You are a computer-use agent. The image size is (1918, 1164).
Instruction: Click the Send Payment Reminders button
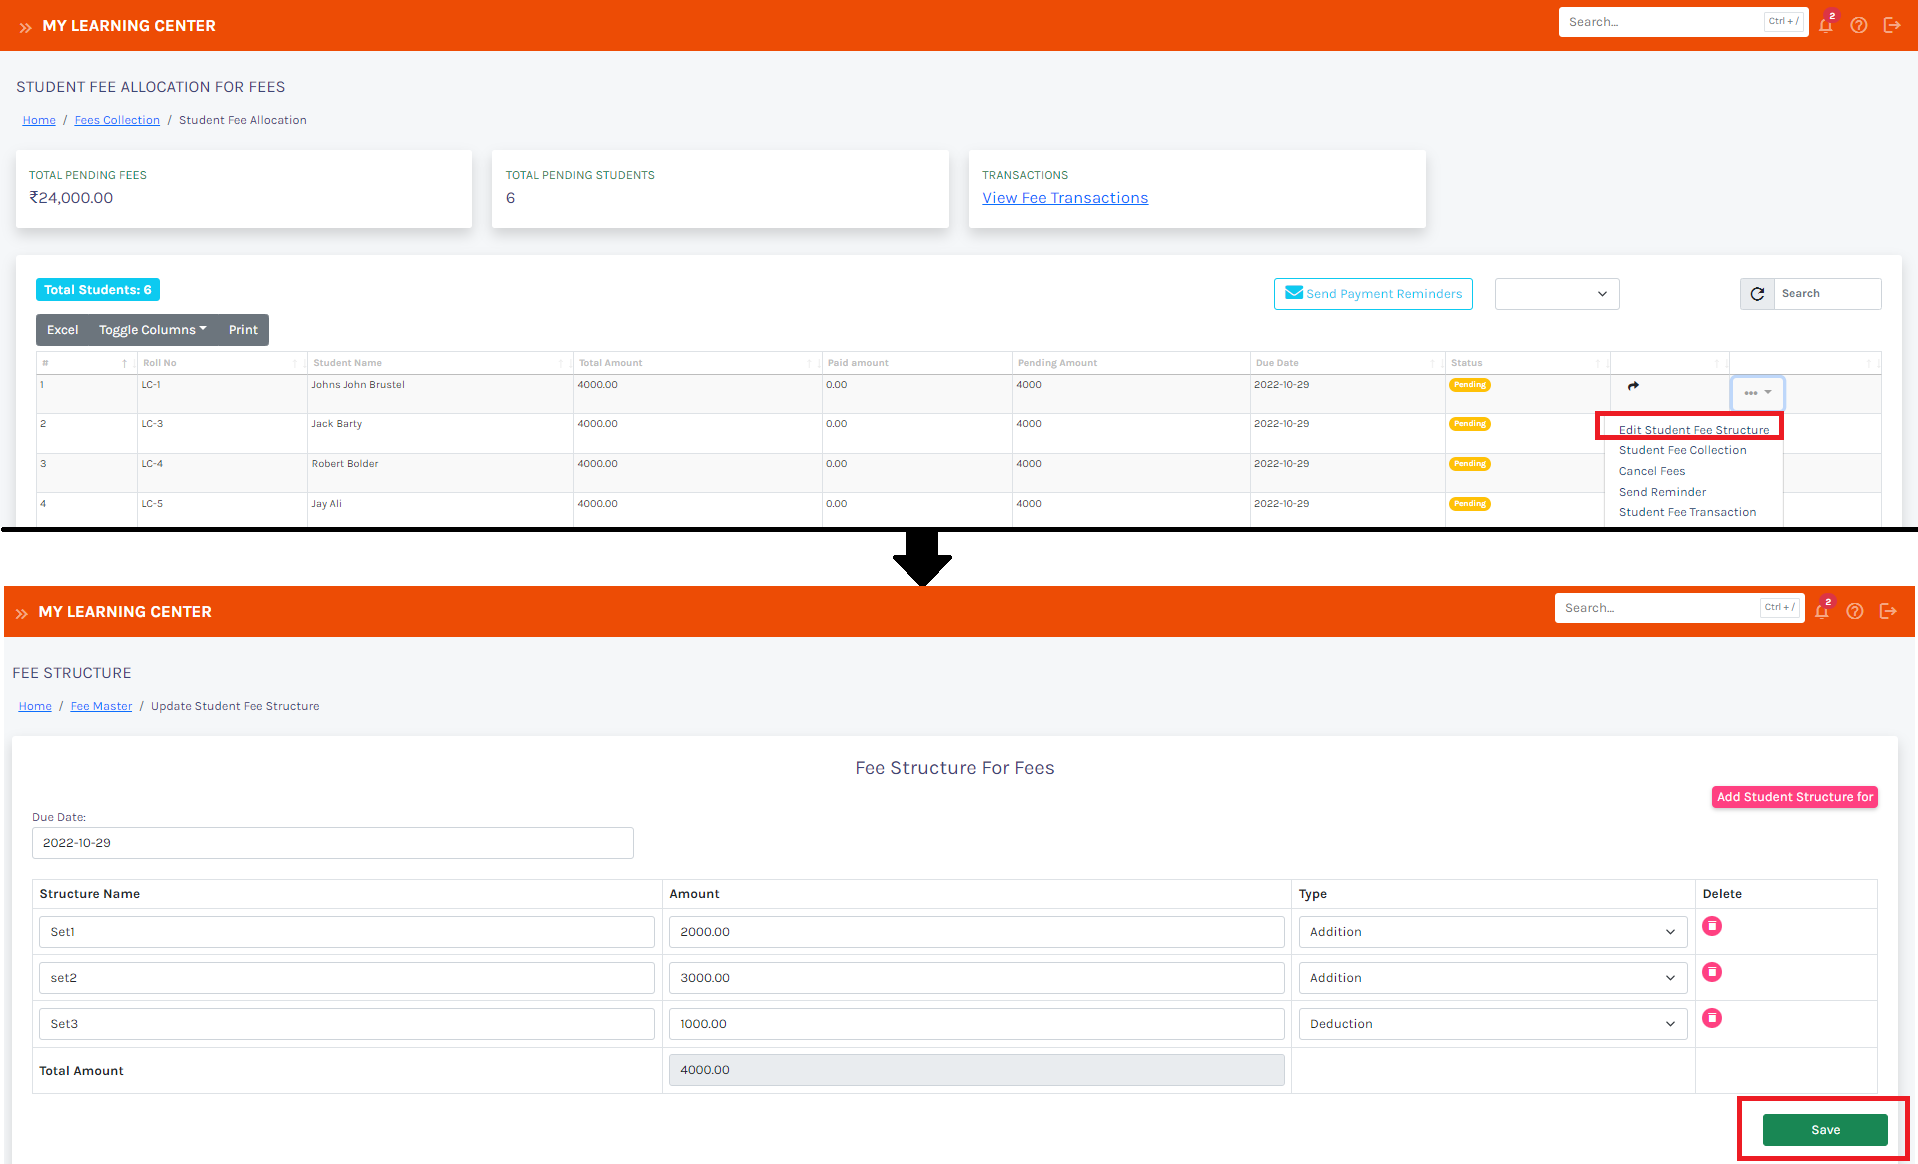1372,294
